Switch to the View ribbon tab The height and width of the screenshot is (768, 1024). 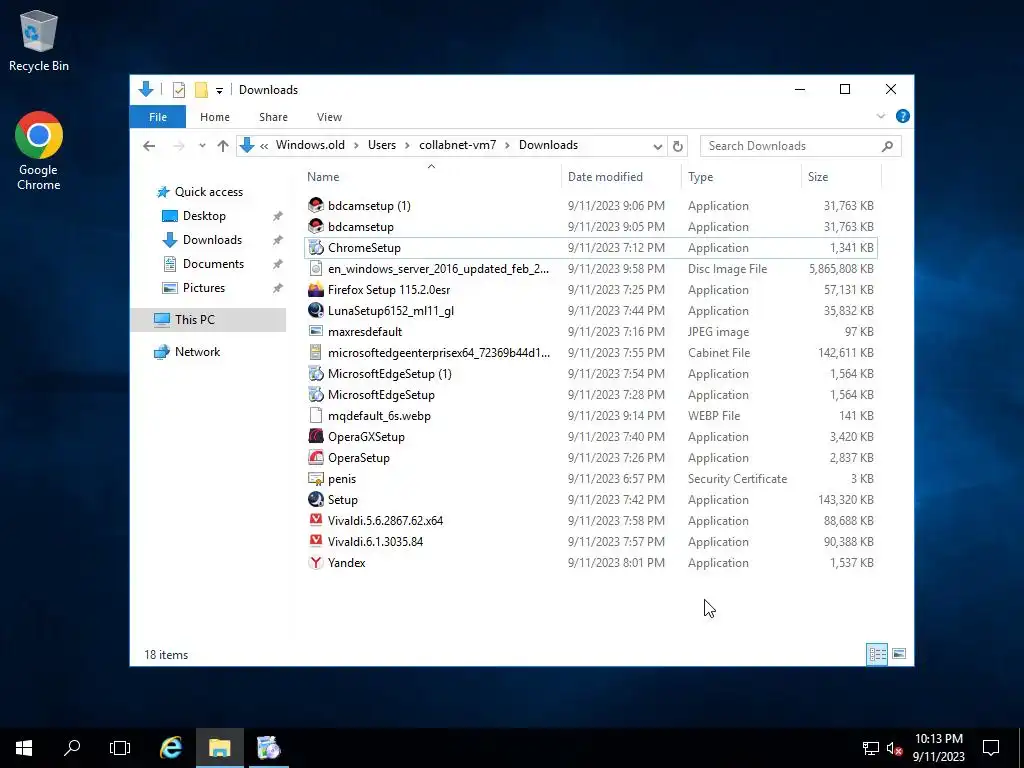pos(329,117)
